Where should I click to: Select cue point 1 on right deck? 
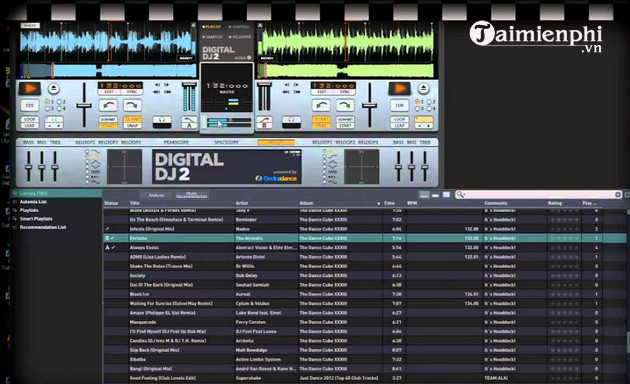tap(418, 102)
